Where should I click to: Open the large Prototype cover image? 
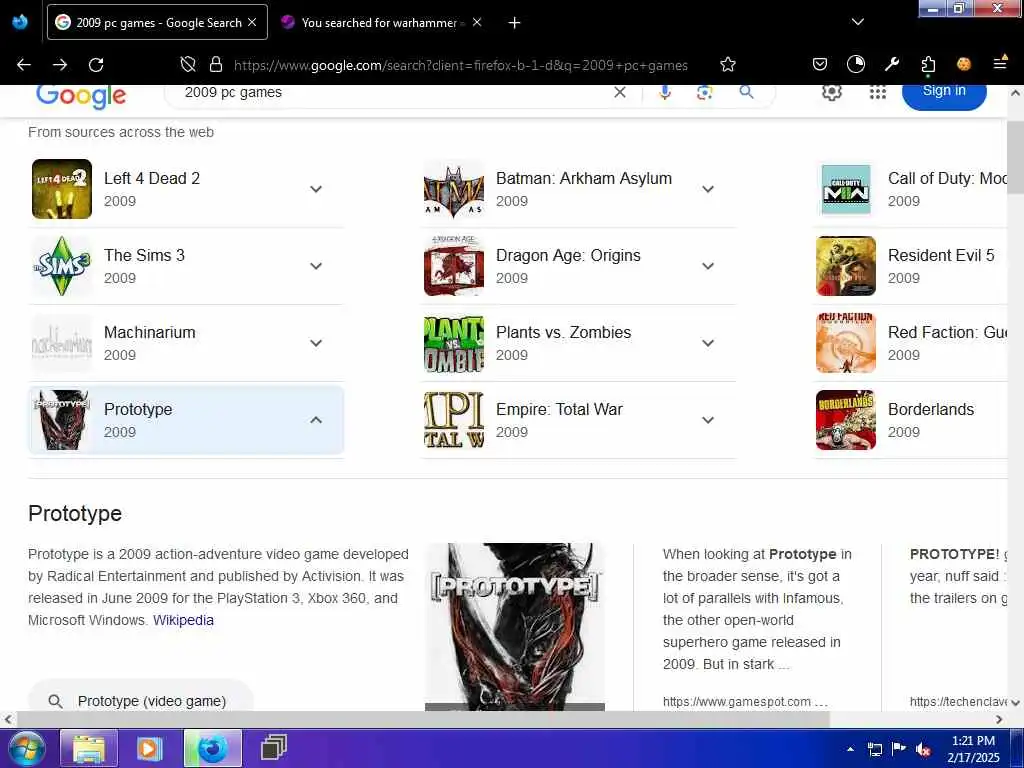coord(515,627)
